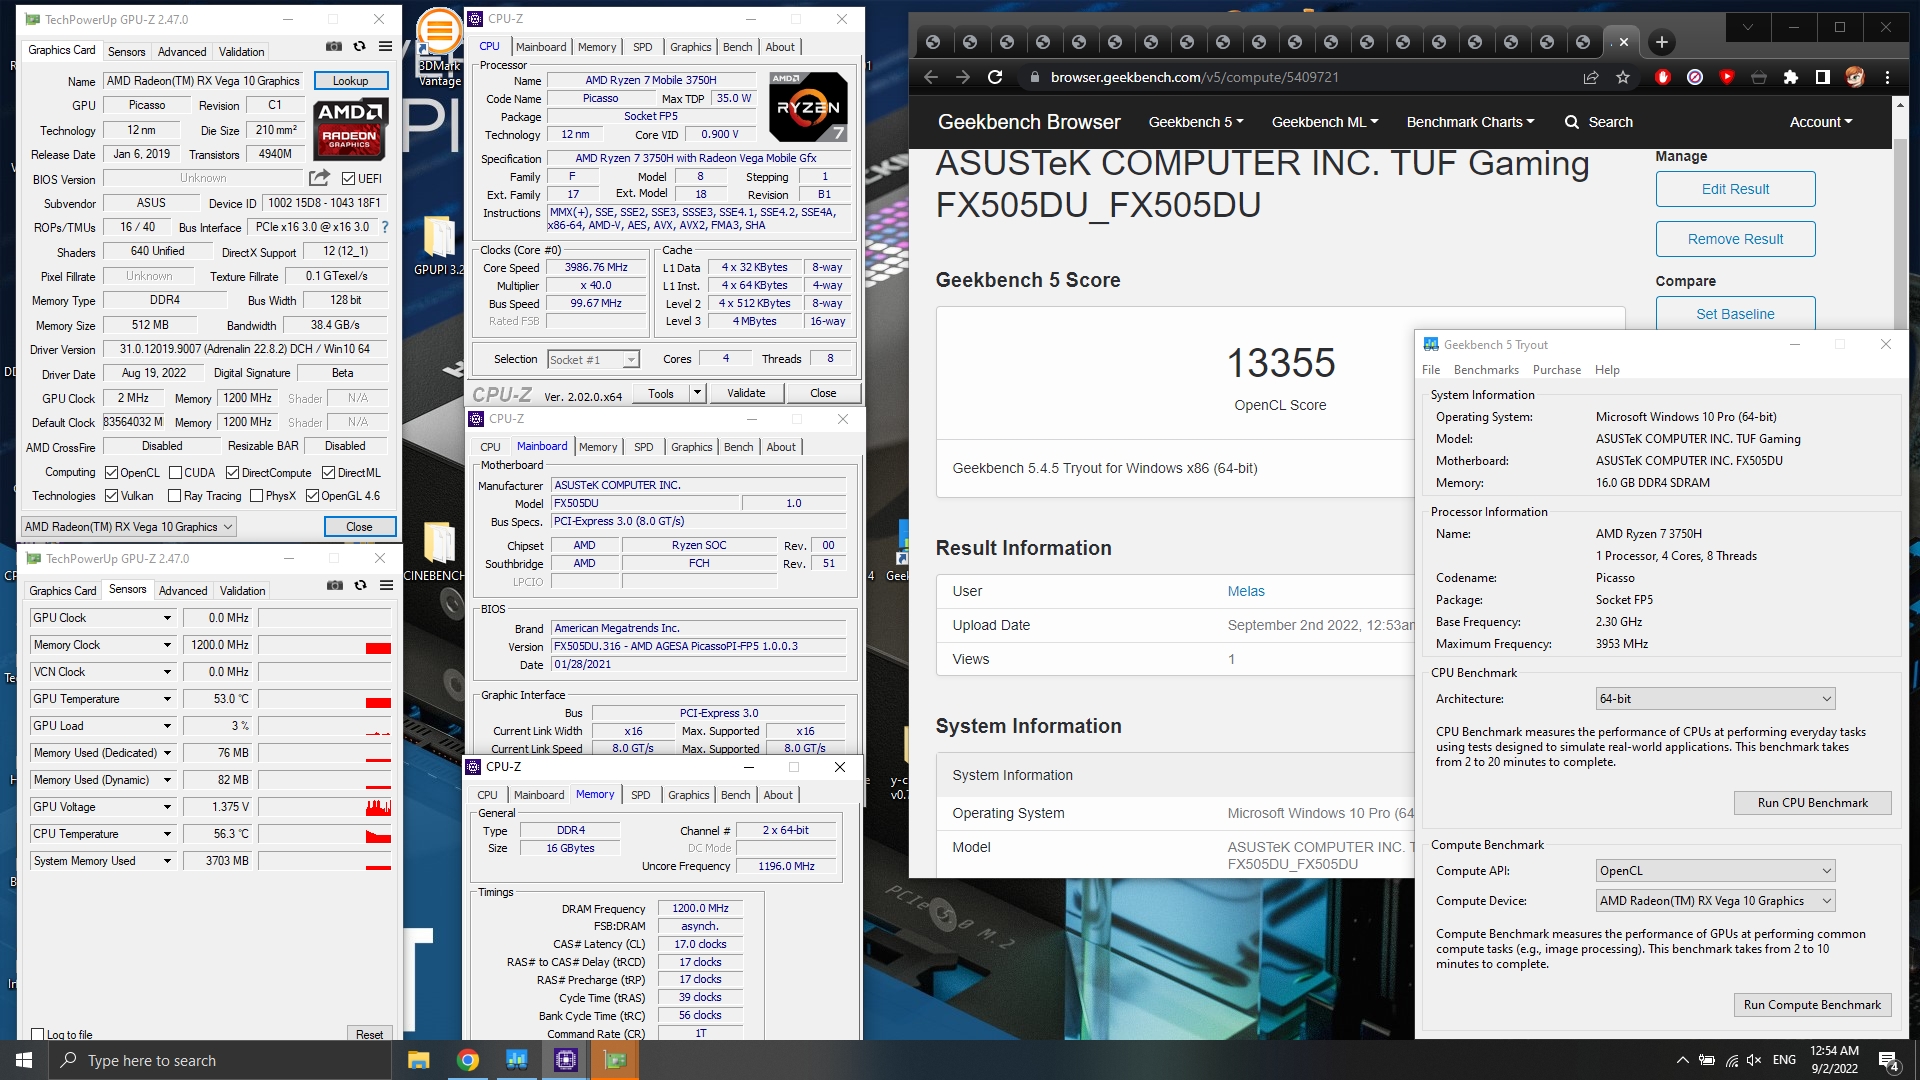The image size is (1920, 1080).
Task: Switch to Bench tab in top CPU-Z window
Action: pyautogui.click(x=737, y=47)
